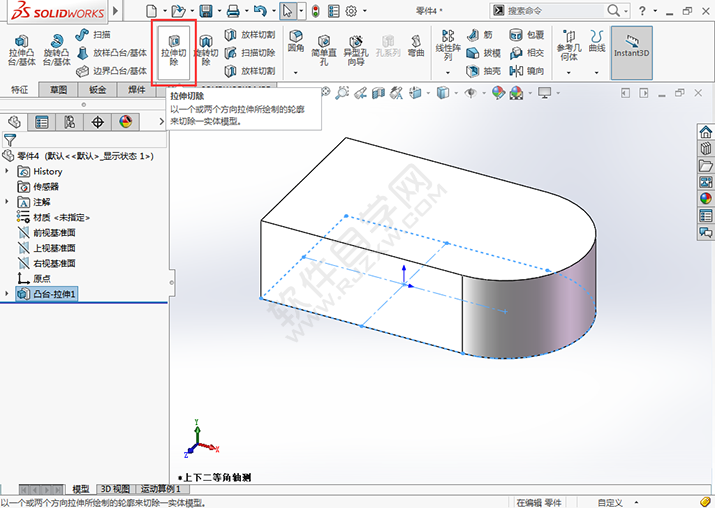This screenshot has height=508, width=715.
Task: Select the 旋转凸台/基体 revolve boss tool
Action: [57, 50]
